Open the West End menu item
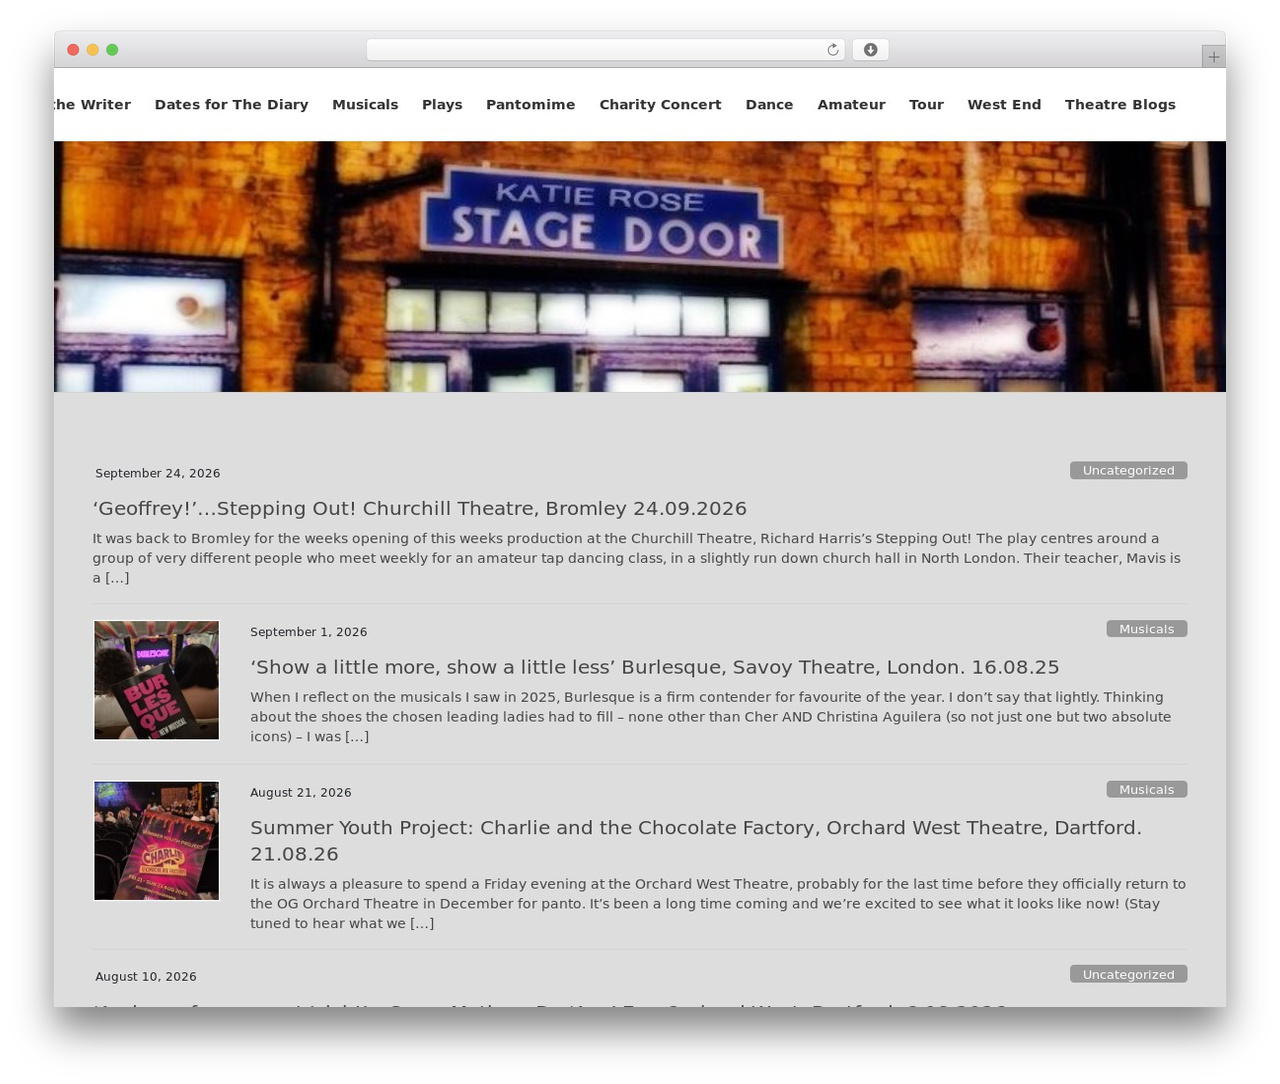 click(1004, 104)
